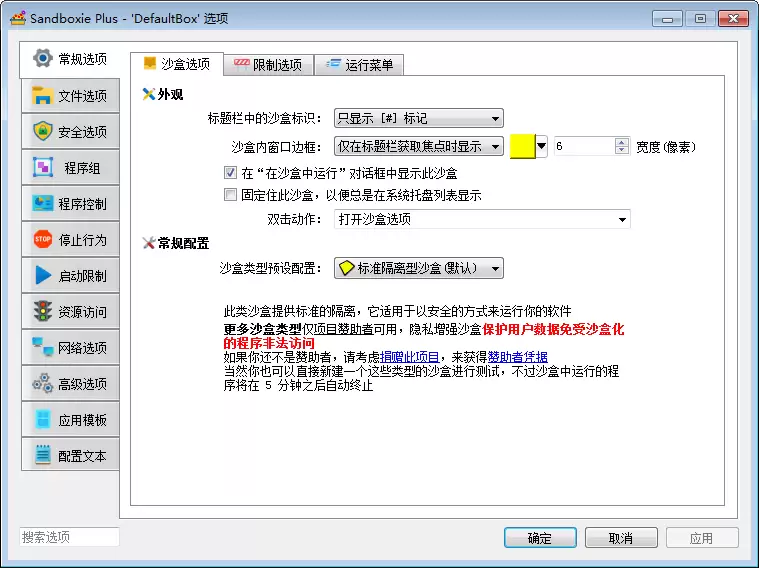Image resolution: width=759 pixels, height=568 pixels.
Task: Click the Sandboxie Plus title bar icon
Action: click(x=18, y=18)
